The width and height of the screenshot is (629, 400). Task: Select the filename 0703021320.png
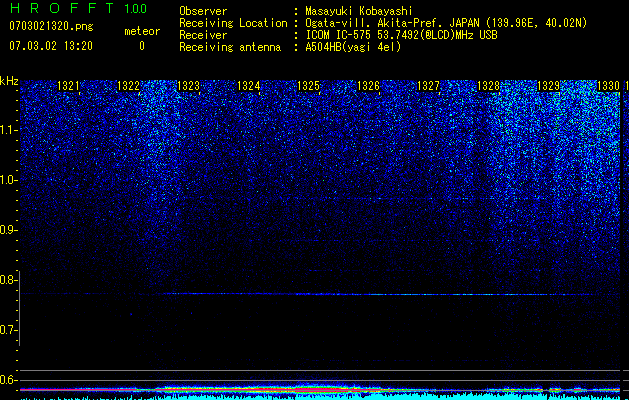pos(51,26)
